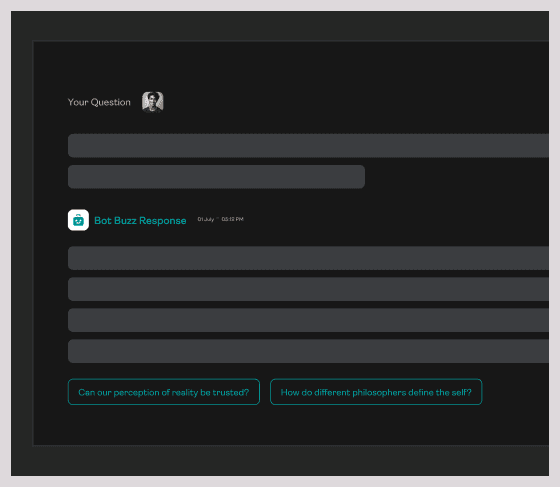
Task: Click the Bot Buzz robot icon
Action: [78, 220]
